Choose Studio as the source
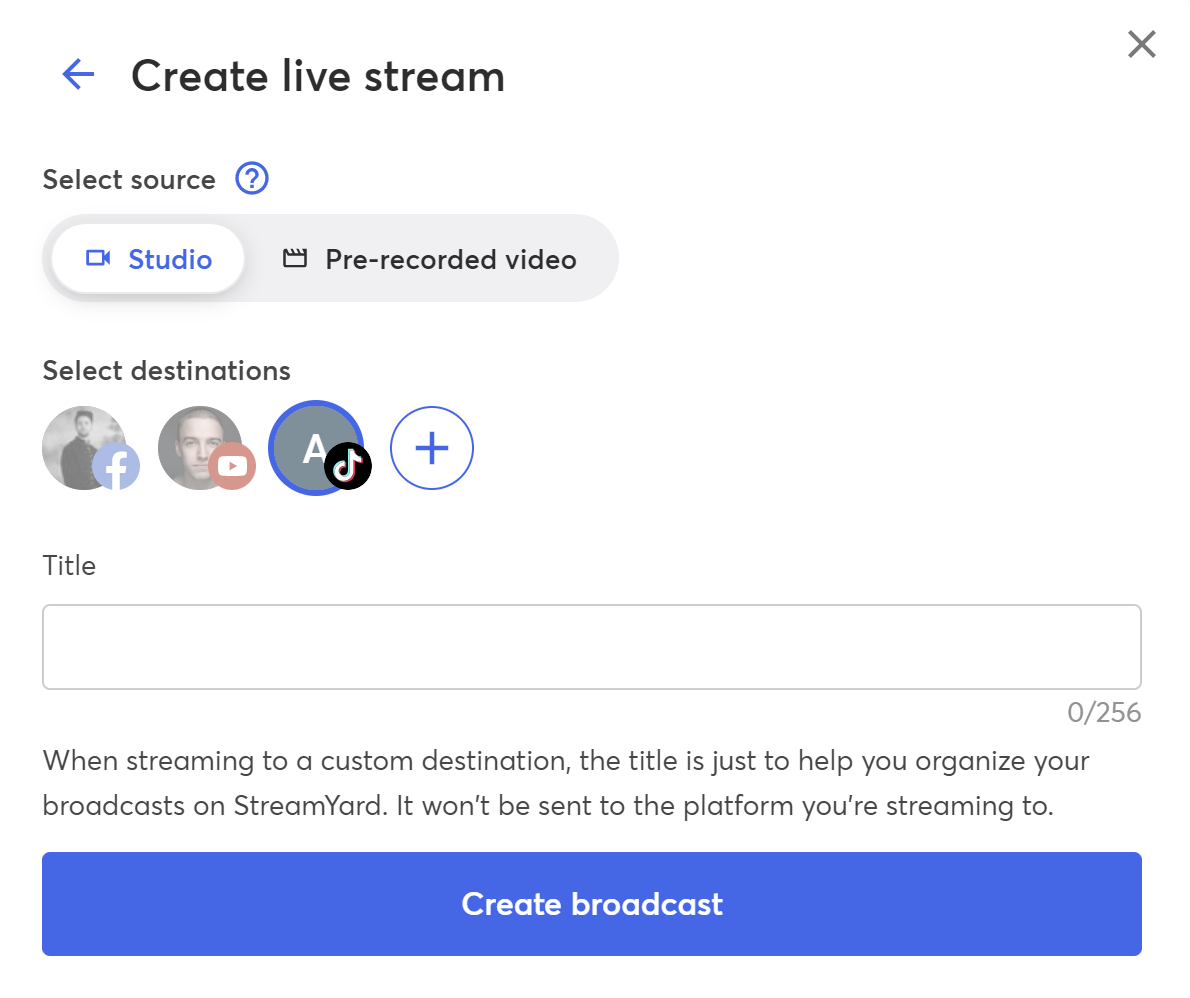Screen dimensions: 1190x998 tap(148, 259)
